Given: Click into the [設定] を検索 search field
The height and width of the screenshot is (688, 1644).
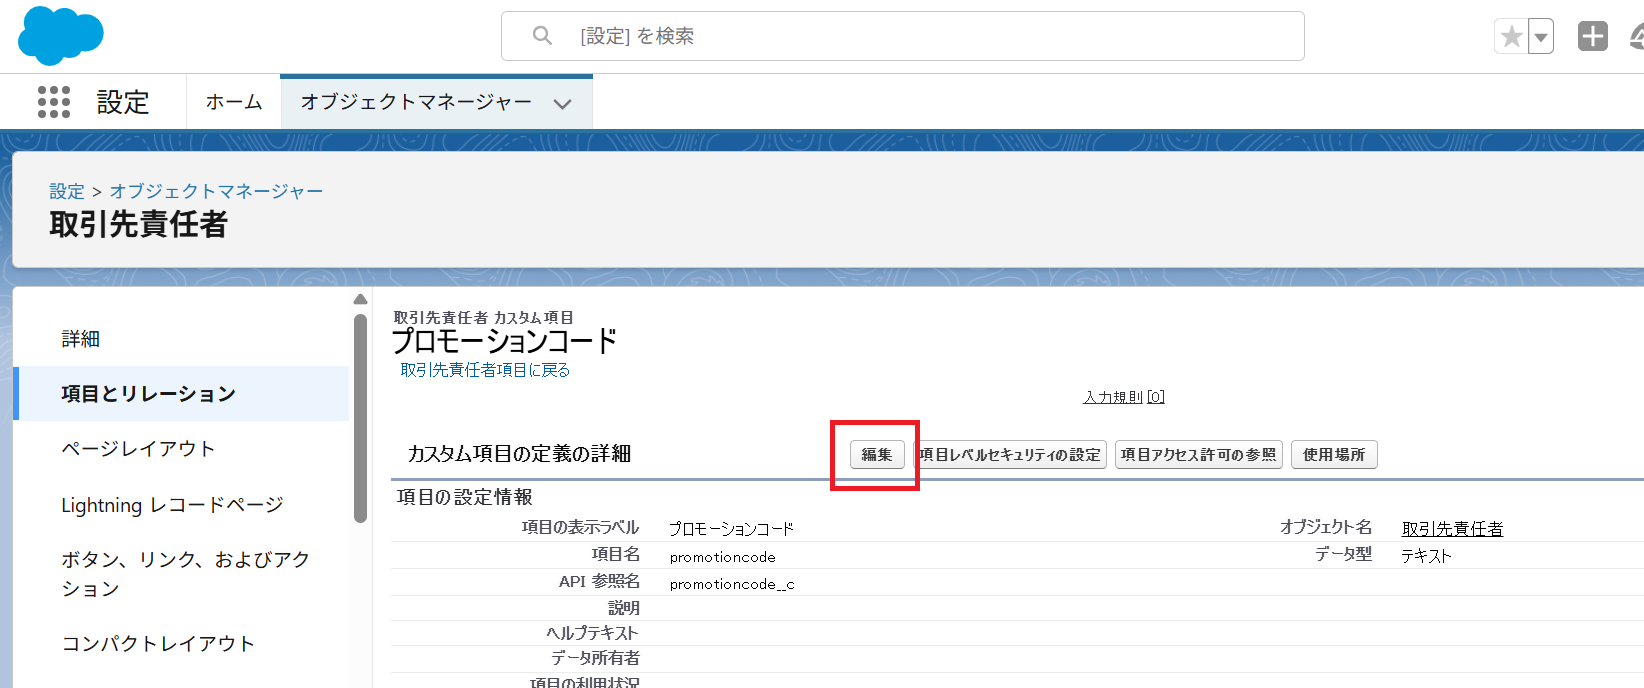Looking at the screenshot, I should pyautogui.click(x=900, y=36).
